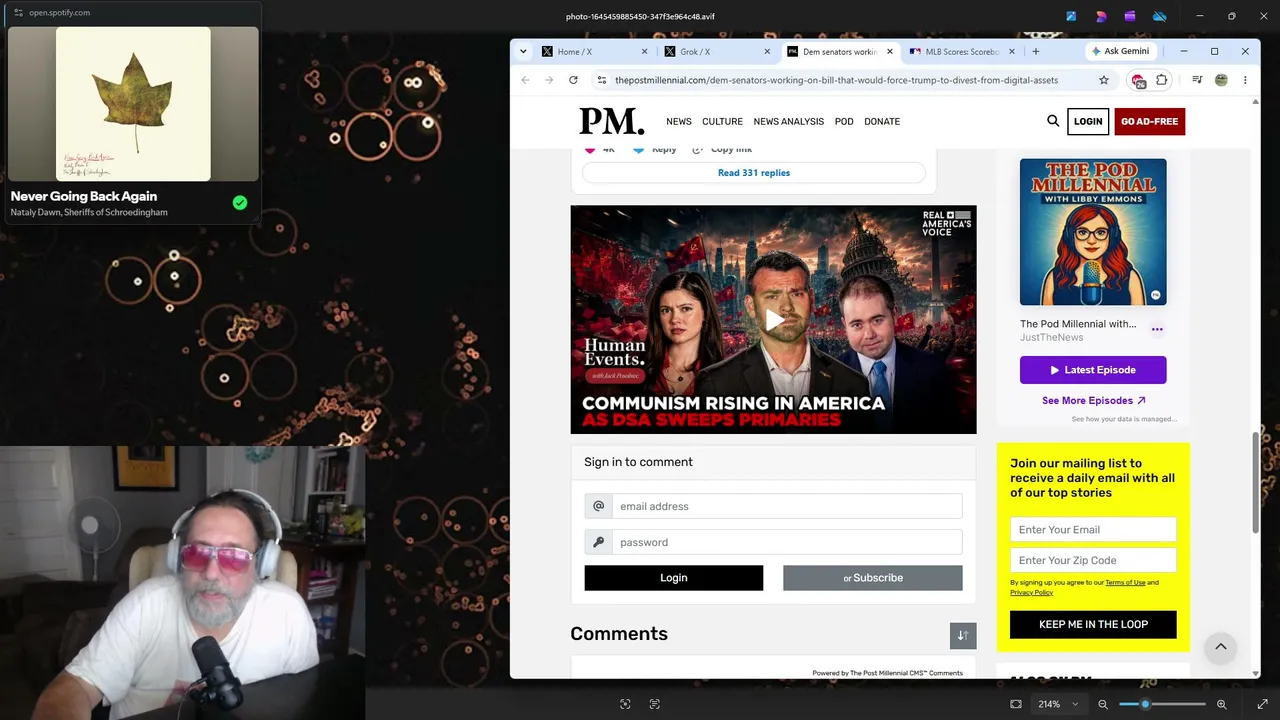
Task: Click the red extension icon with badge
Action: [x=1138, y=80]
